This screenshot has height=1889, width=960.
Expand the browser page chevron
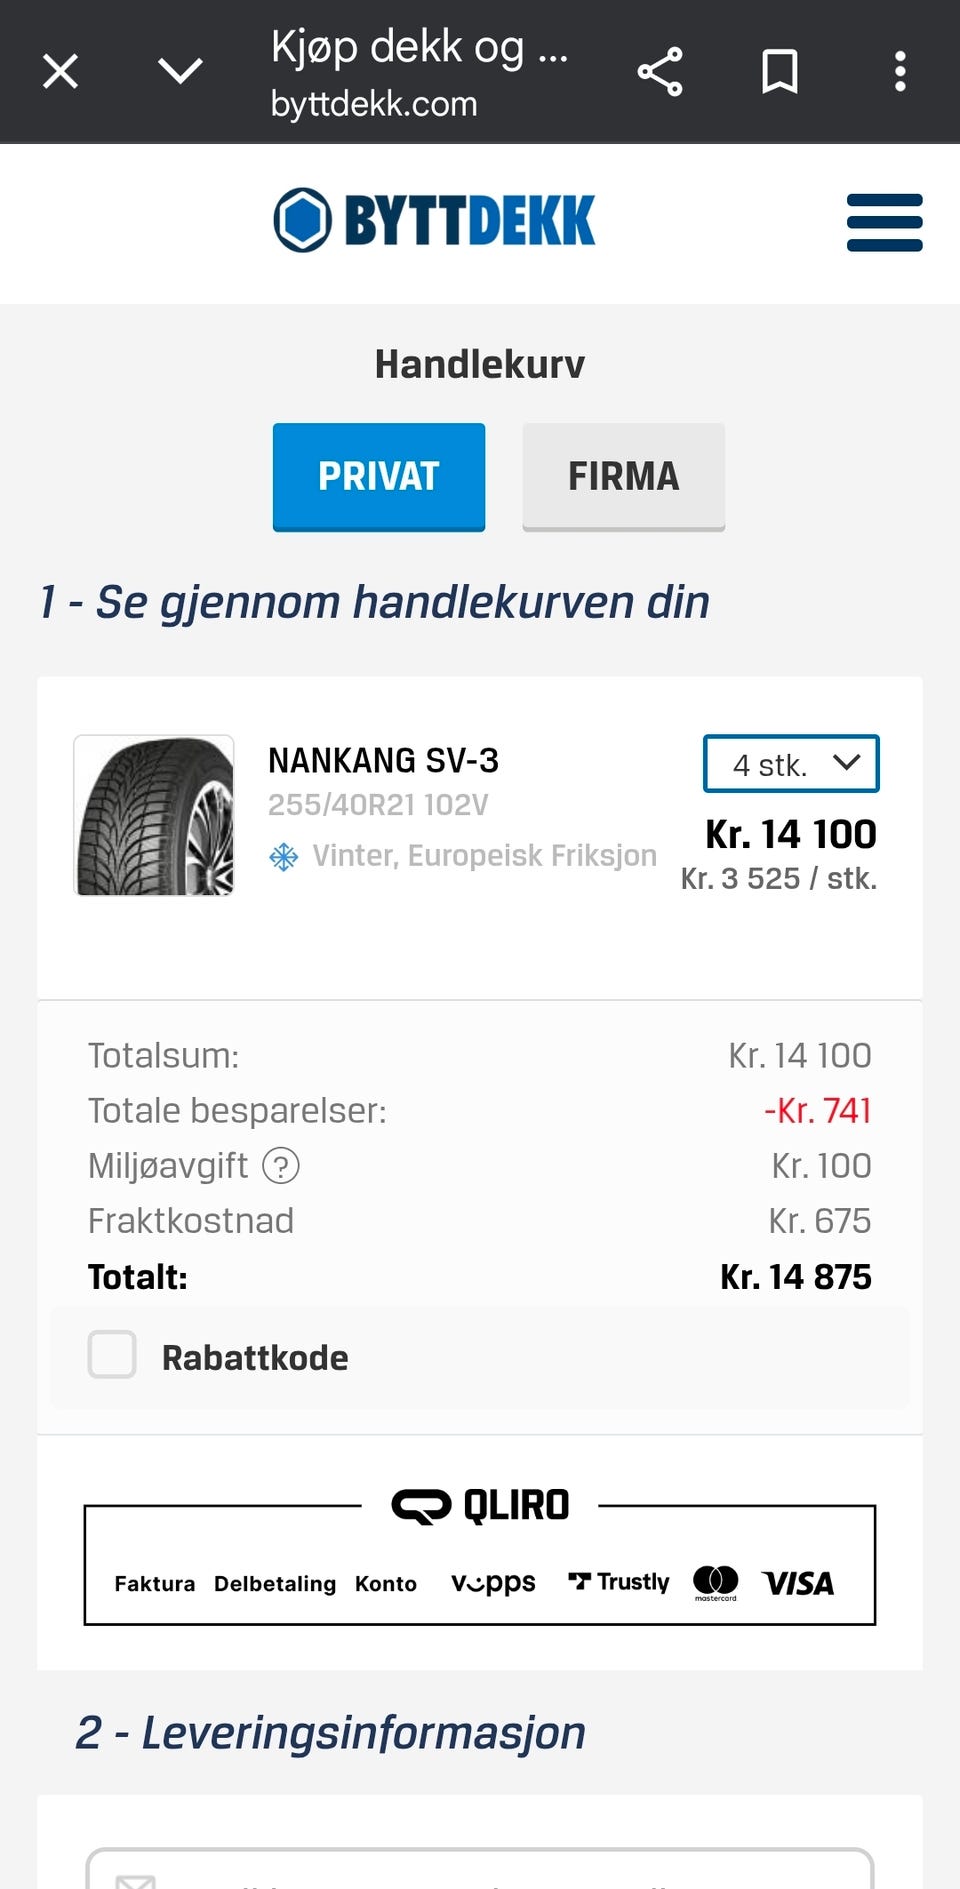coord(180,71)
